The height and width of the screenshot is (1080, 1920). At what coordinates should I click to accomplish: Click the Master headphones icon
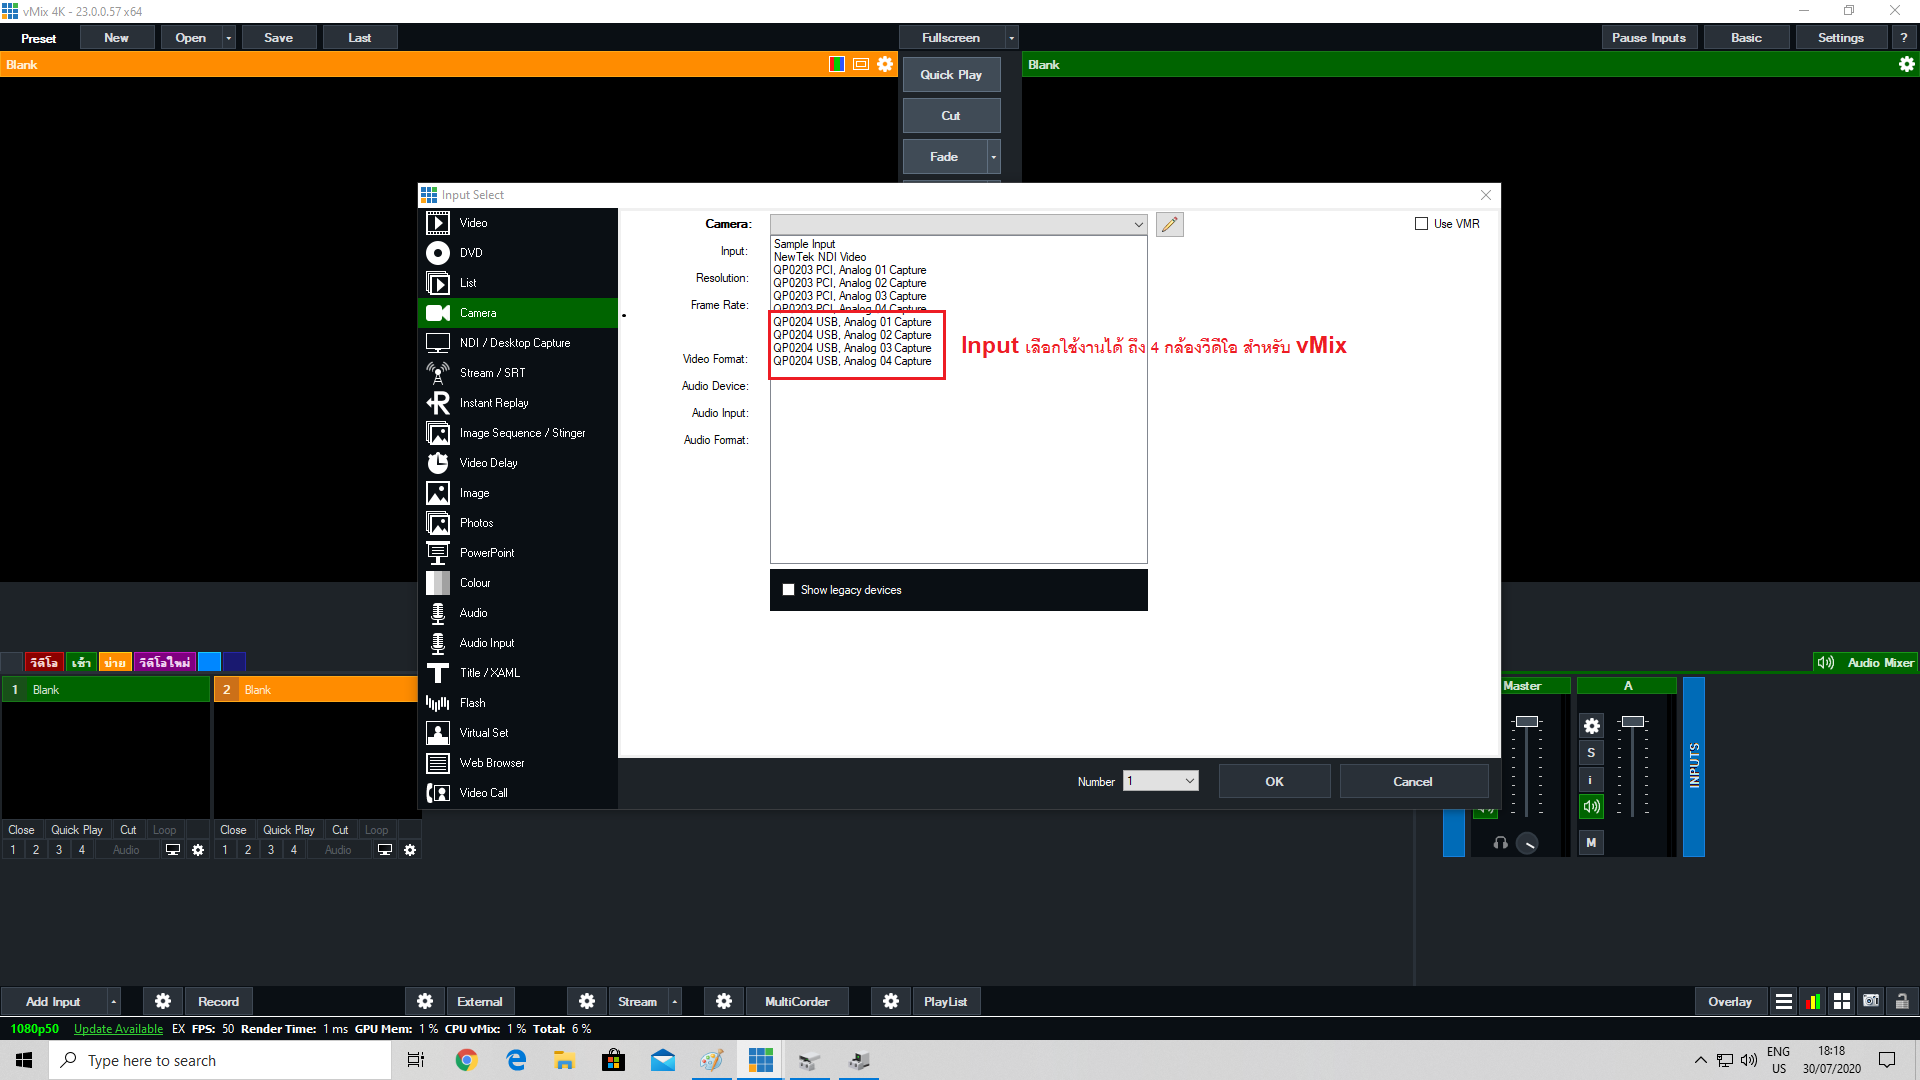click(x=1500, y=843)
